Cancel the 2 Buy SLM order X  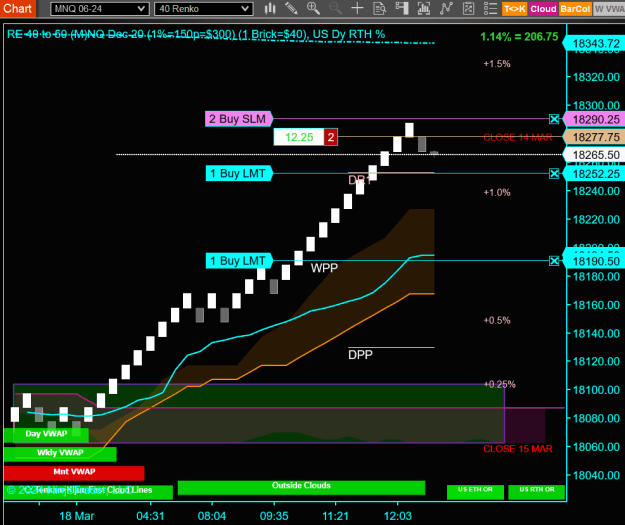pyautogui.click(x=554, y=119)
